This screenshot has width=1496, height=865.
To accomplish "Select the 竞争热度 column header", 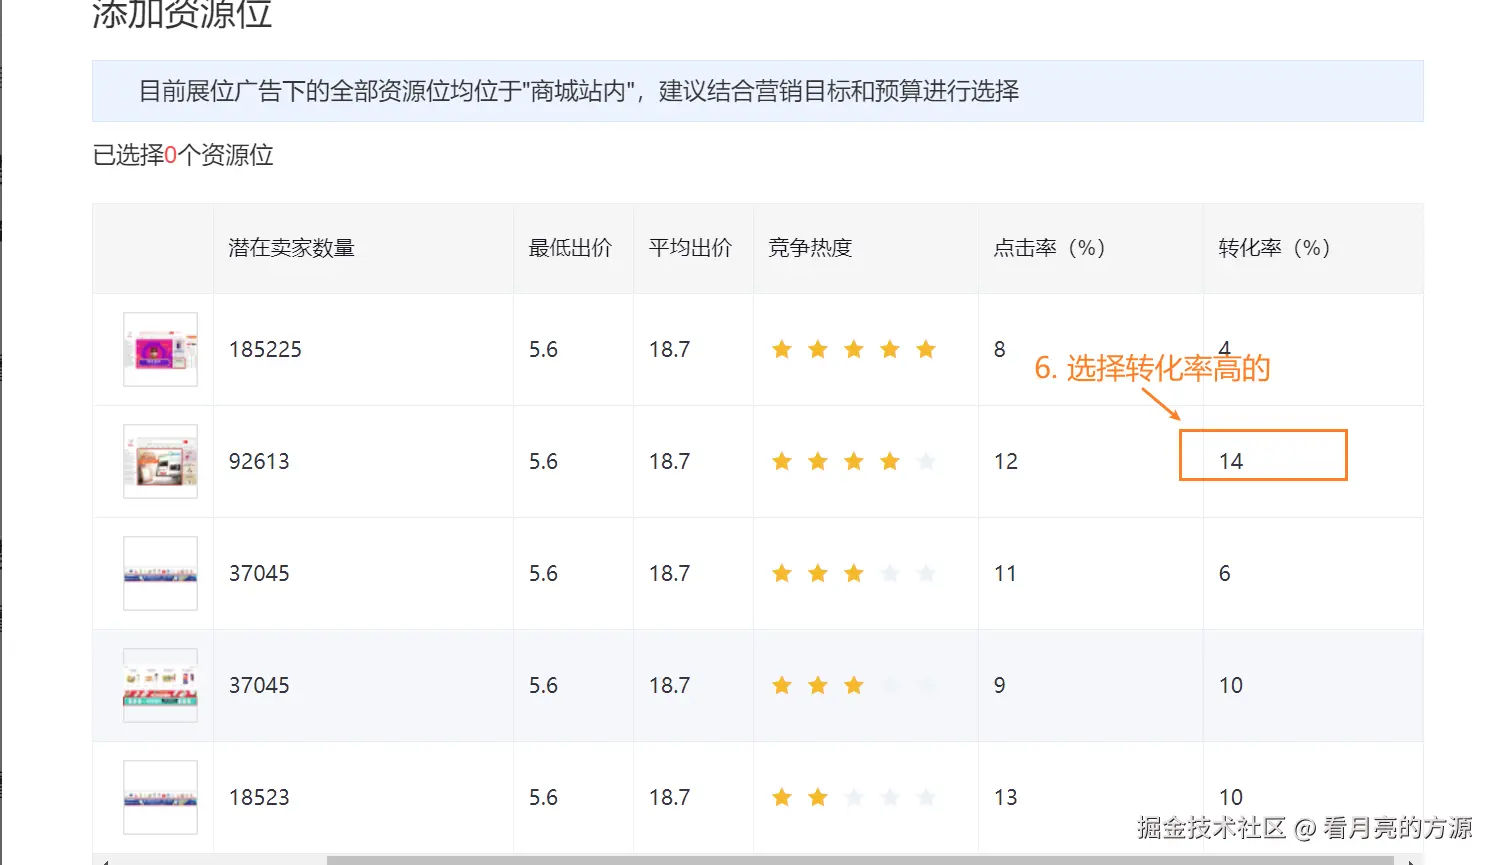I will tap(810, 248).
